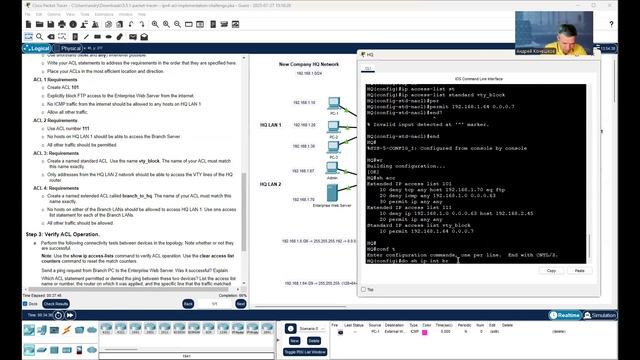
Task: Click the Print toolbar icon
Action: pyautogui.click(x=62, y=24)
